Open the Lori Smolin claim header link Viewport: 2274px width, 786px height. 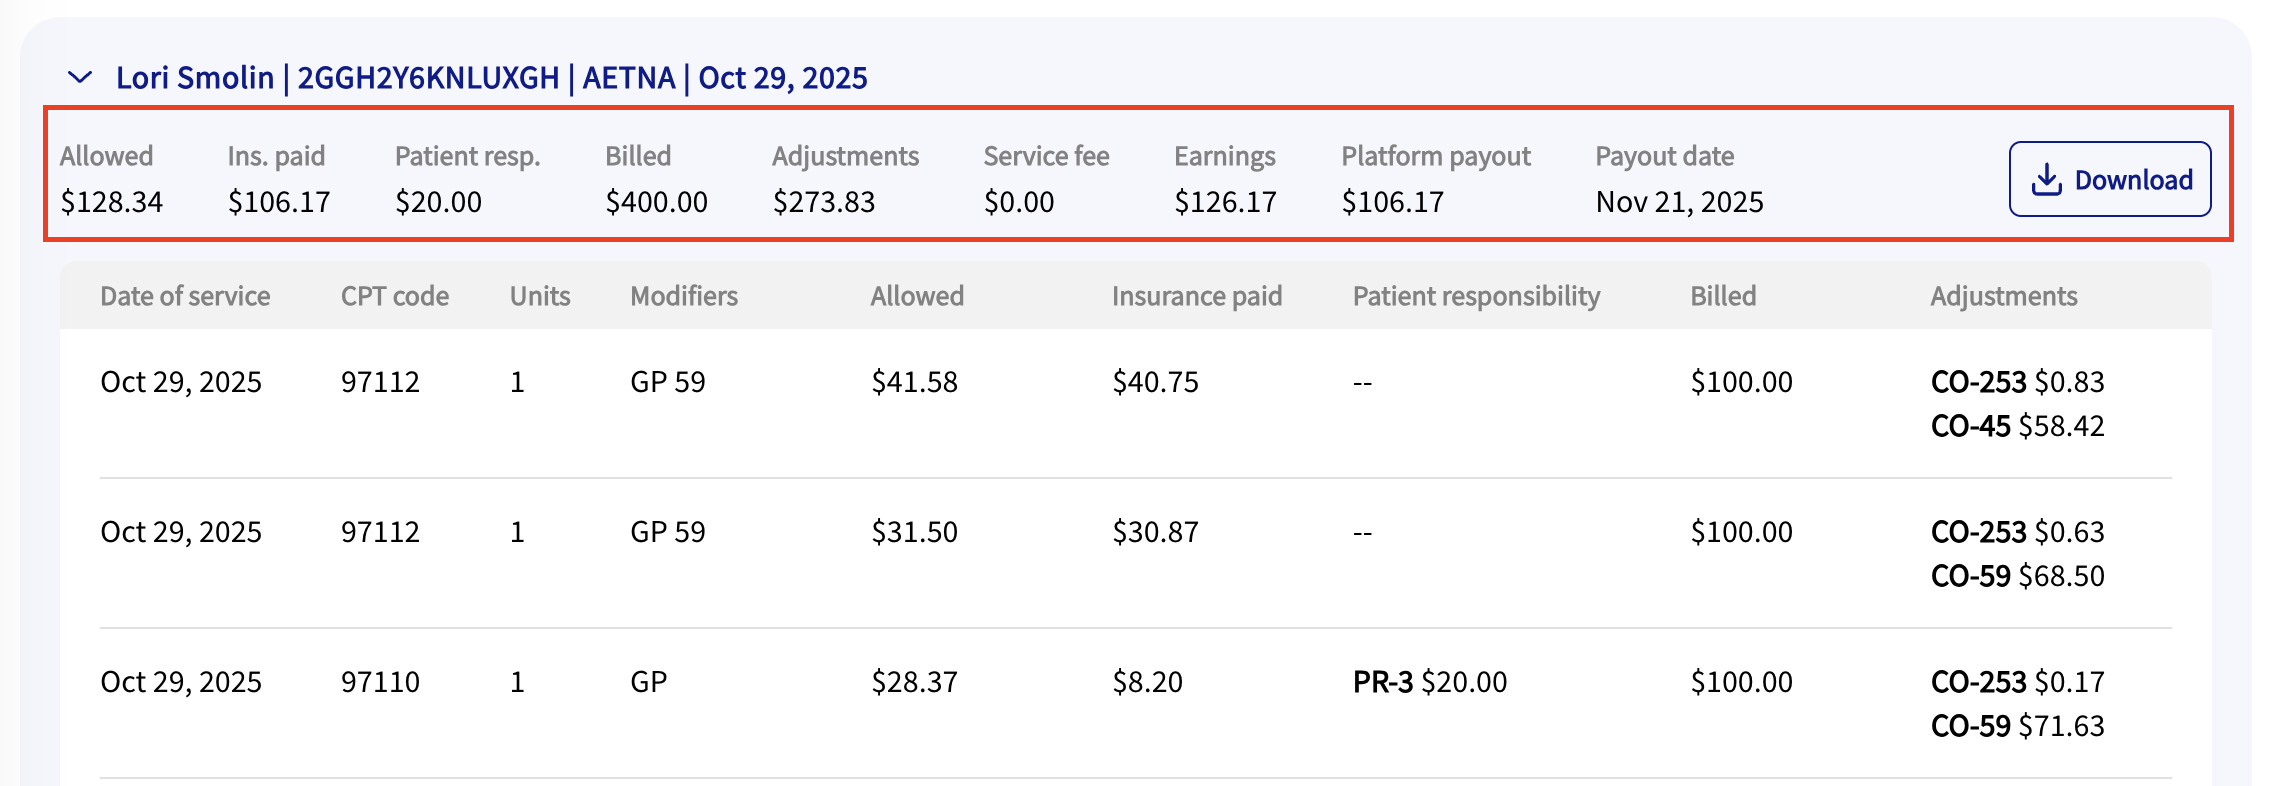coord(491,78)
